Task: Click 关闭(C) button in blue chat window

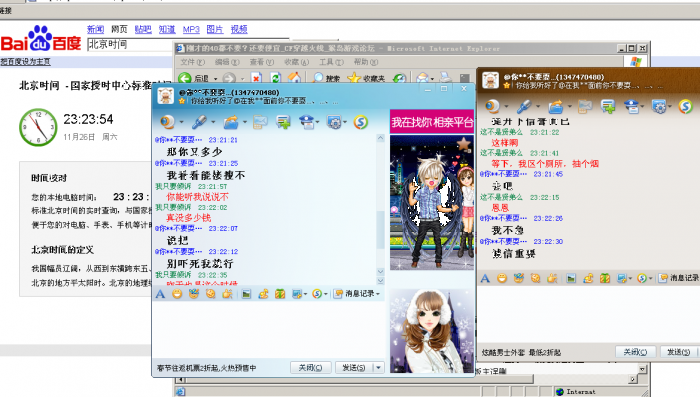Action: (x=310, y=368)
